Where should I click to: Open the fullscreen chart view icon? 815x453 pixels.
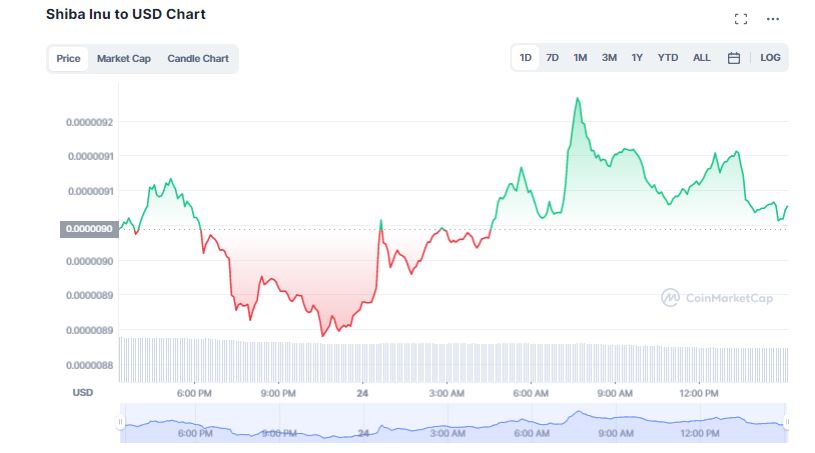[741, 19]
